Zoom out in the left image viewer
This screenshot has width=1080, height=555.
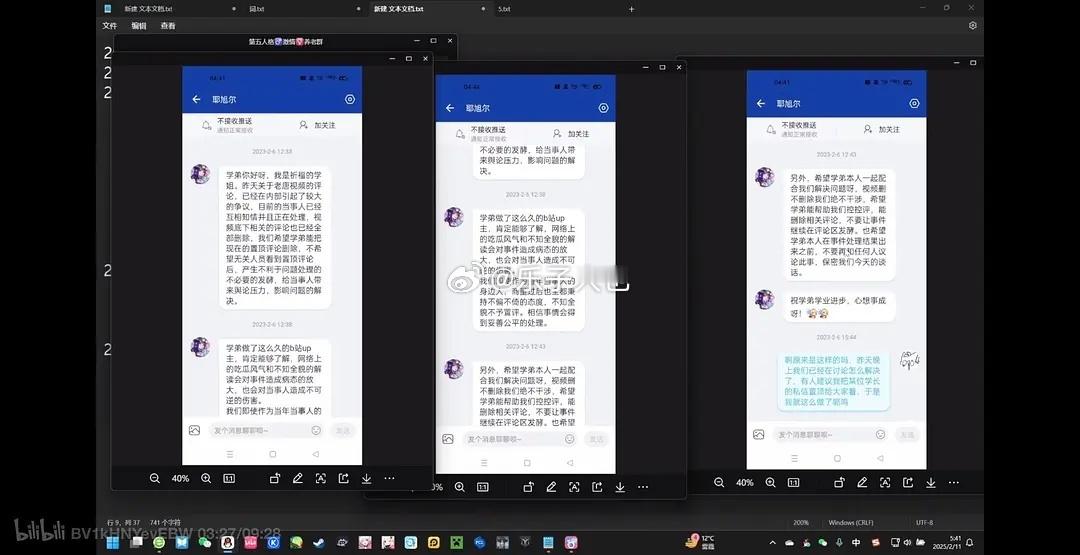tap(154, 479)
